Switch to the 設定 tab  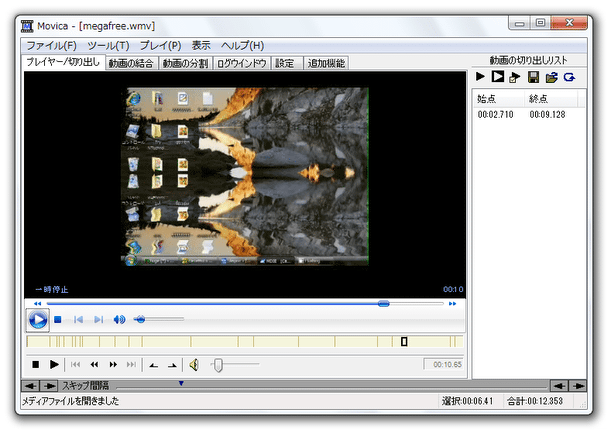[x=287, y=63]
